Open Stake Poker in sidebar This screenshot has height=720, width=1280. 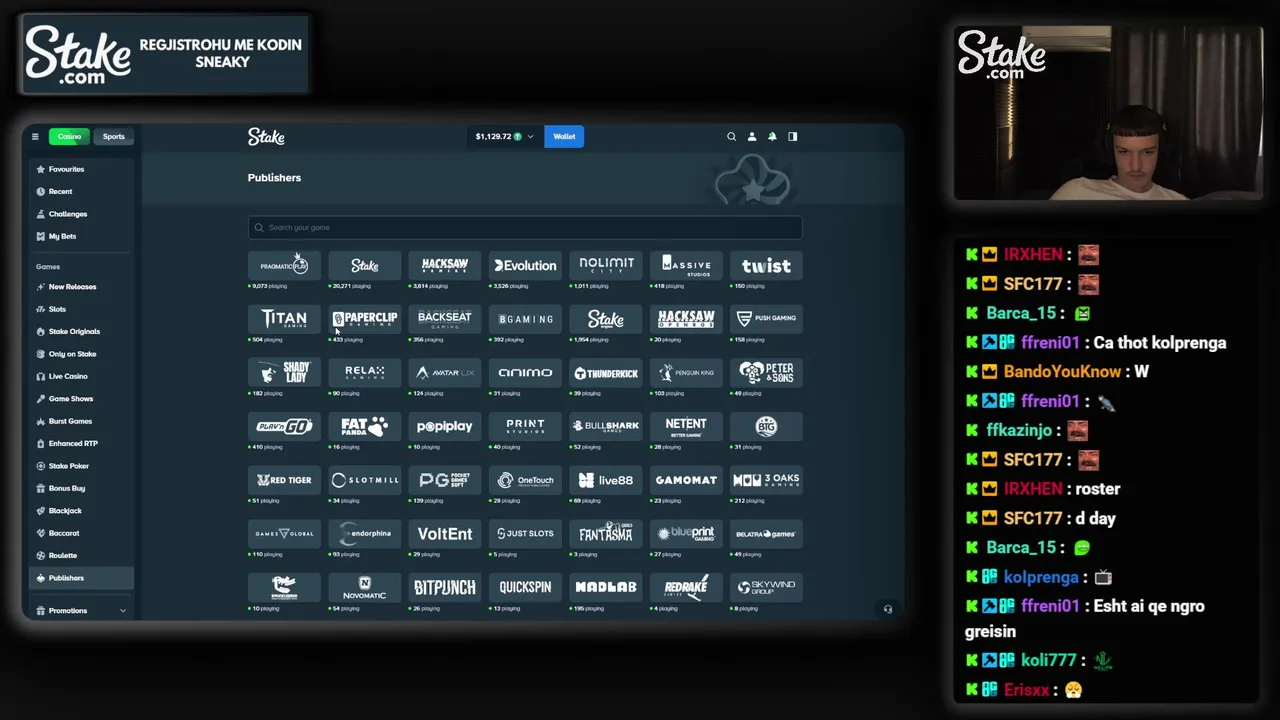tap(81, 466)
